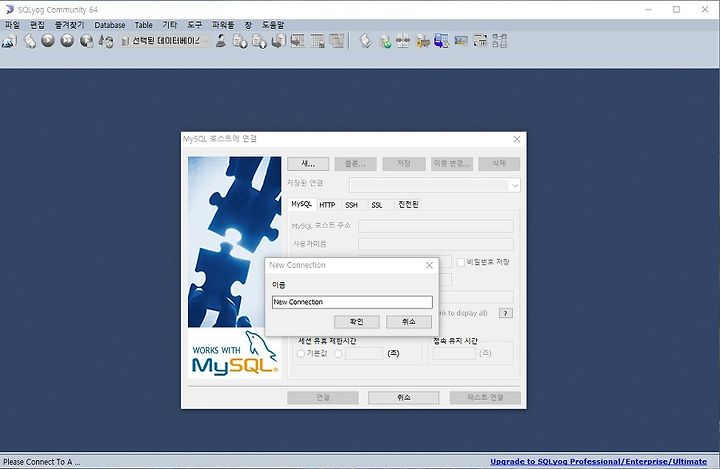Switch to the SSH tab
720x469 pixels.
[x=352, y=205]
